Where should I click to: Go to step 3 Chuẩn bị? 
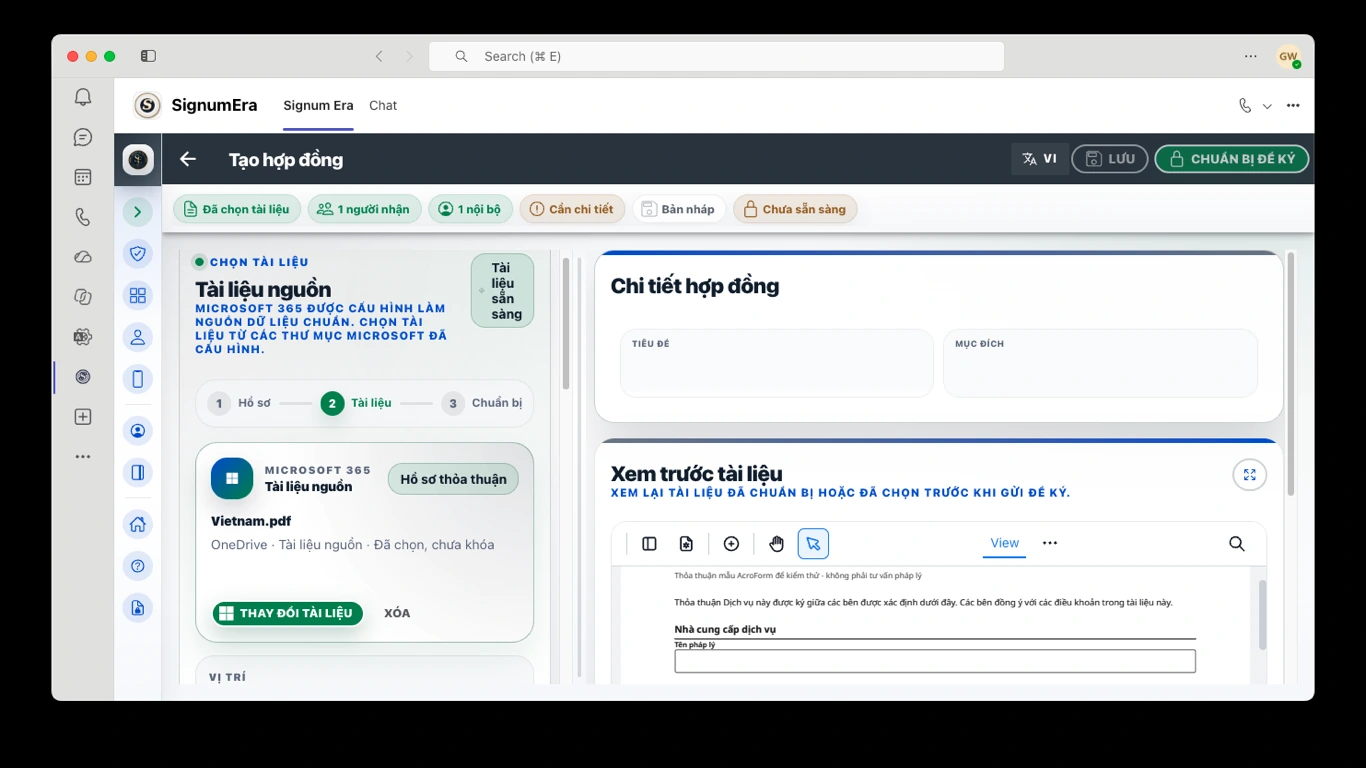tap(483, 404)
